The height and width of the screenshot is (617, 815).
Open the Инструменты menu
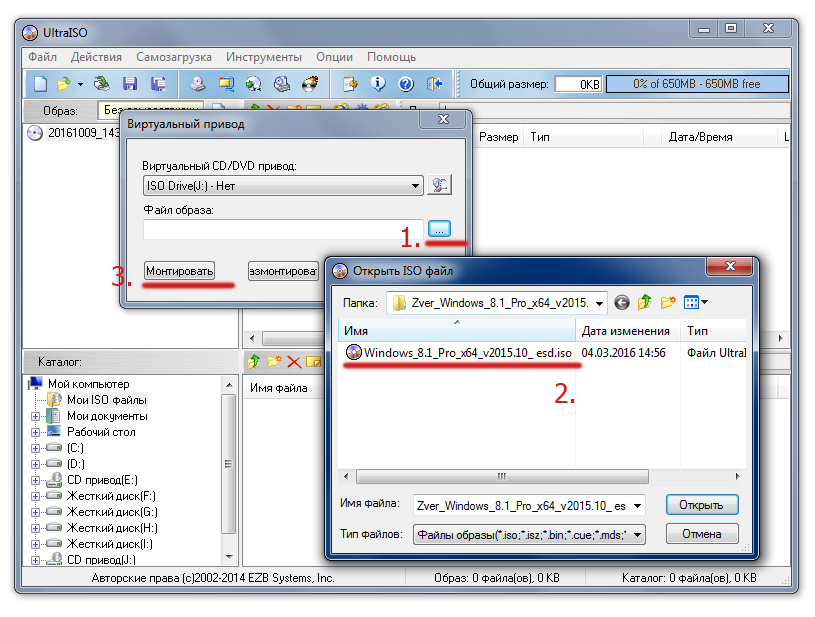tap(264, 57)
